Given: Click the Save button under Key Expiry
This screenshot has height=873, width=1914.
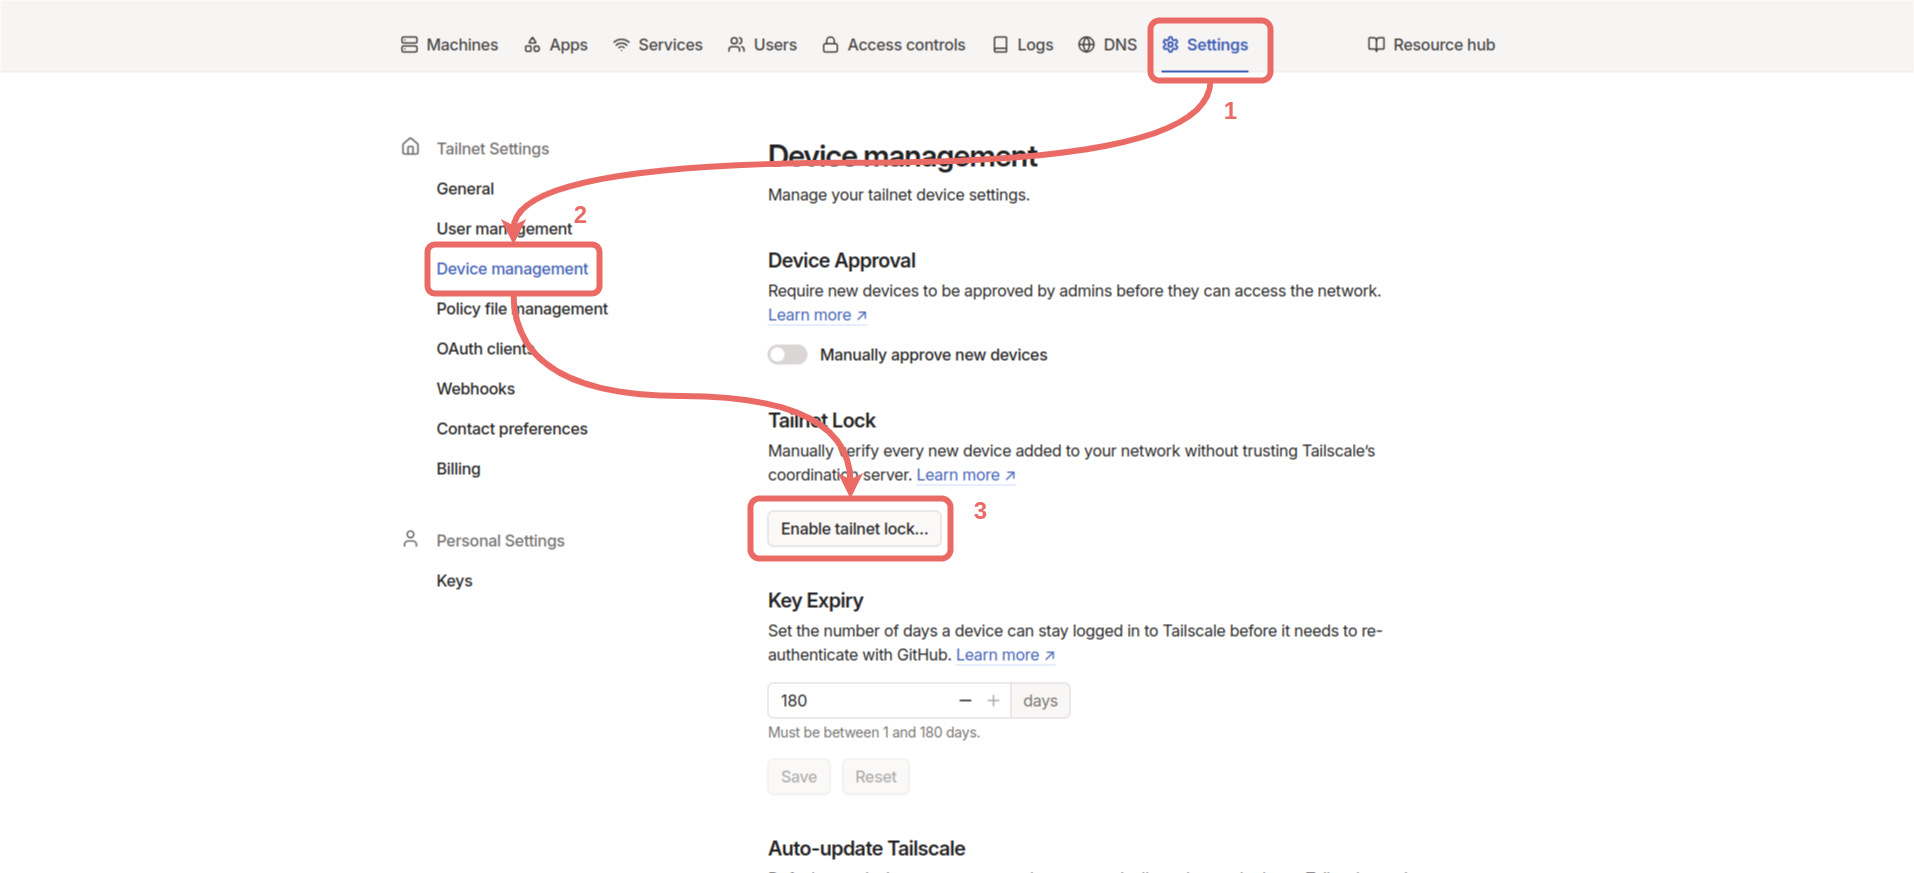Looking at the screenshot, I should (x=799, y=777).
